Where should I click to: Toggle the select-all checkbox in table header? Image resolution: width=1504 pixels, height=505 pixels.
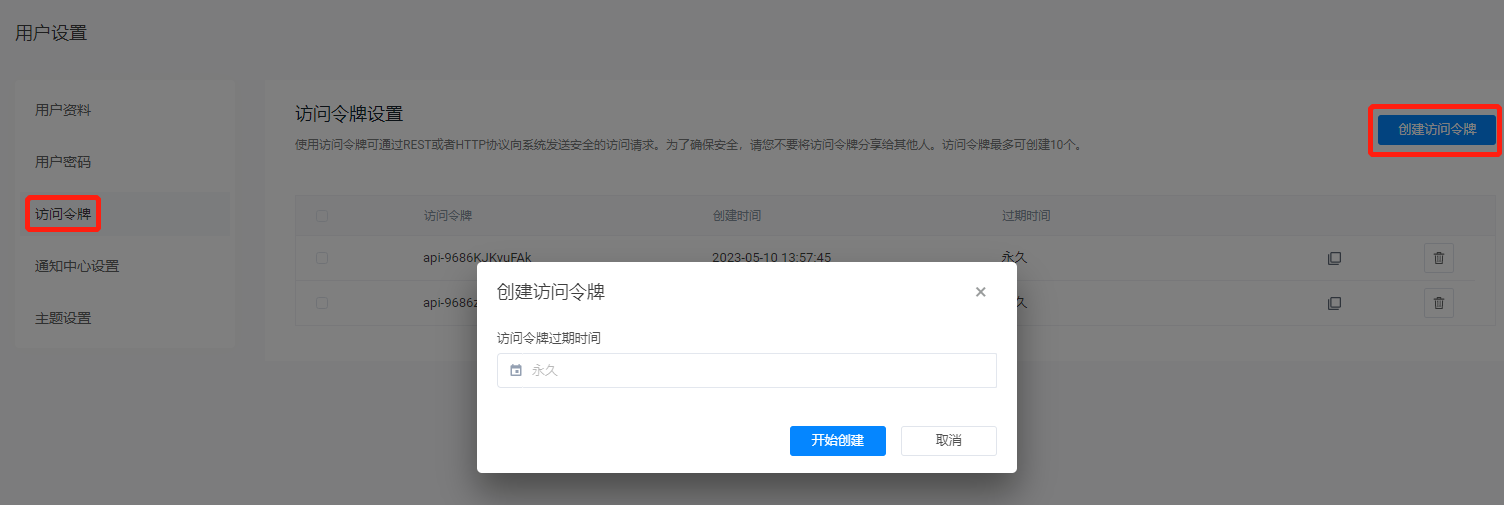321,215
